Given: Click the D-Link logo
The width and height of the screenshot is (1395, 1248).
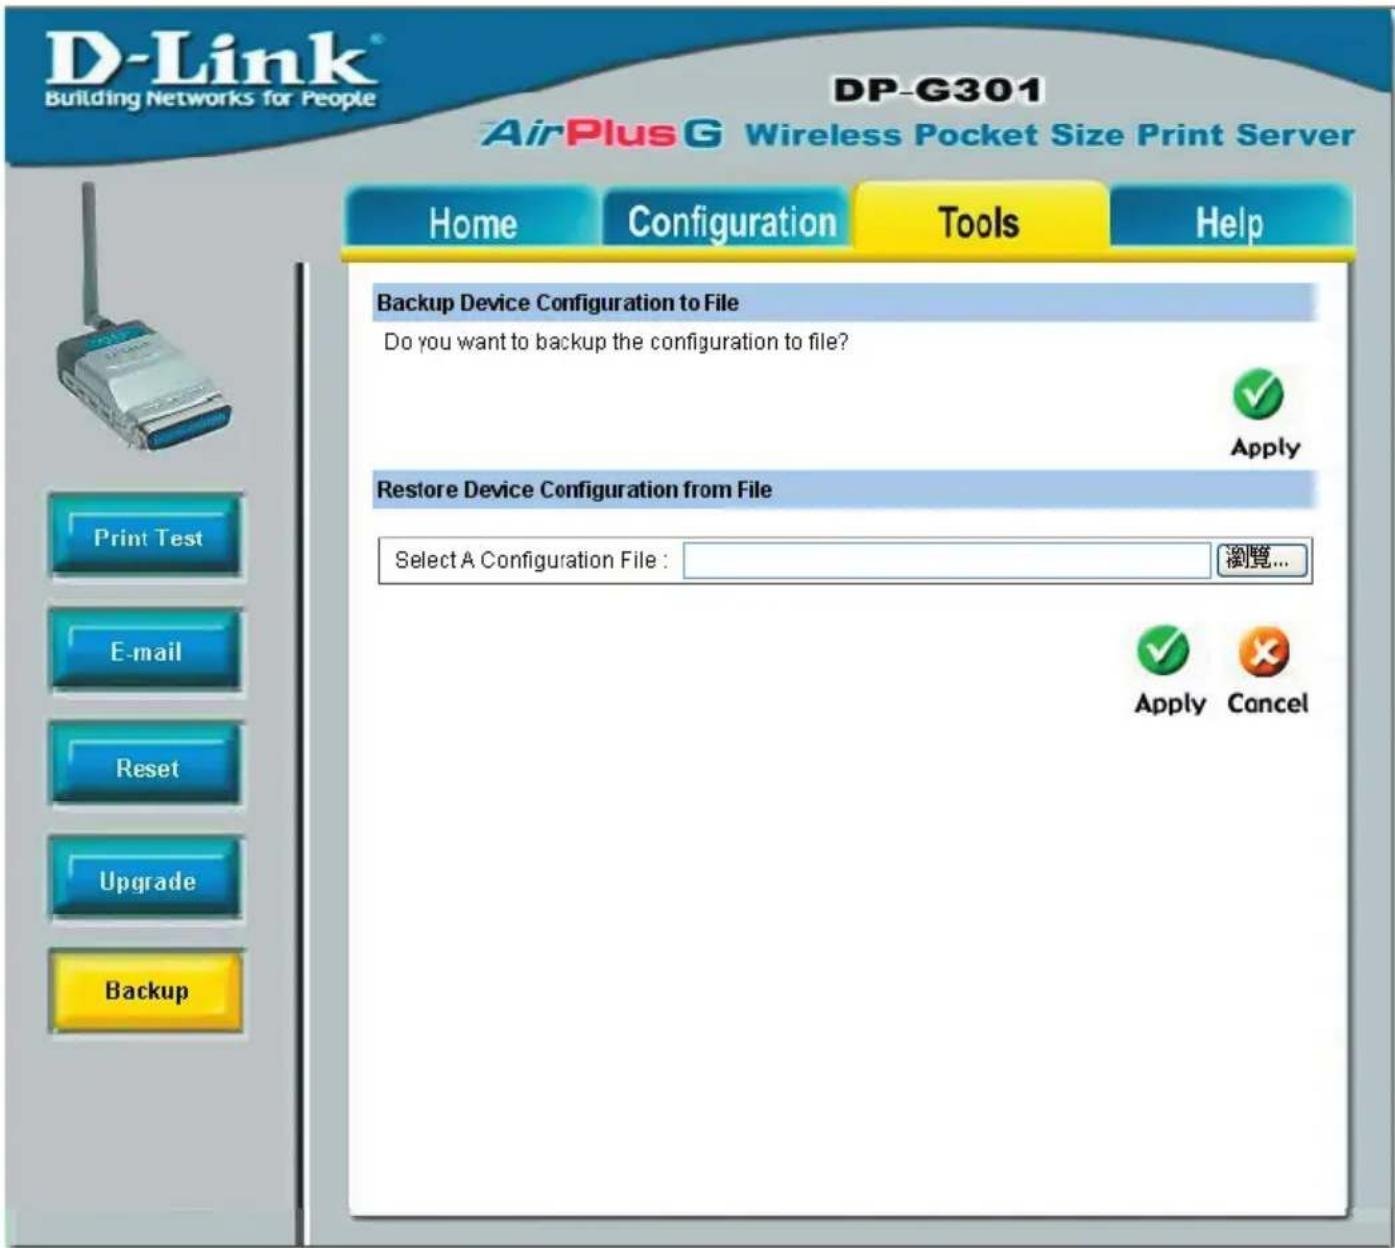Looking at the screenshot, I should coord(211,69).
